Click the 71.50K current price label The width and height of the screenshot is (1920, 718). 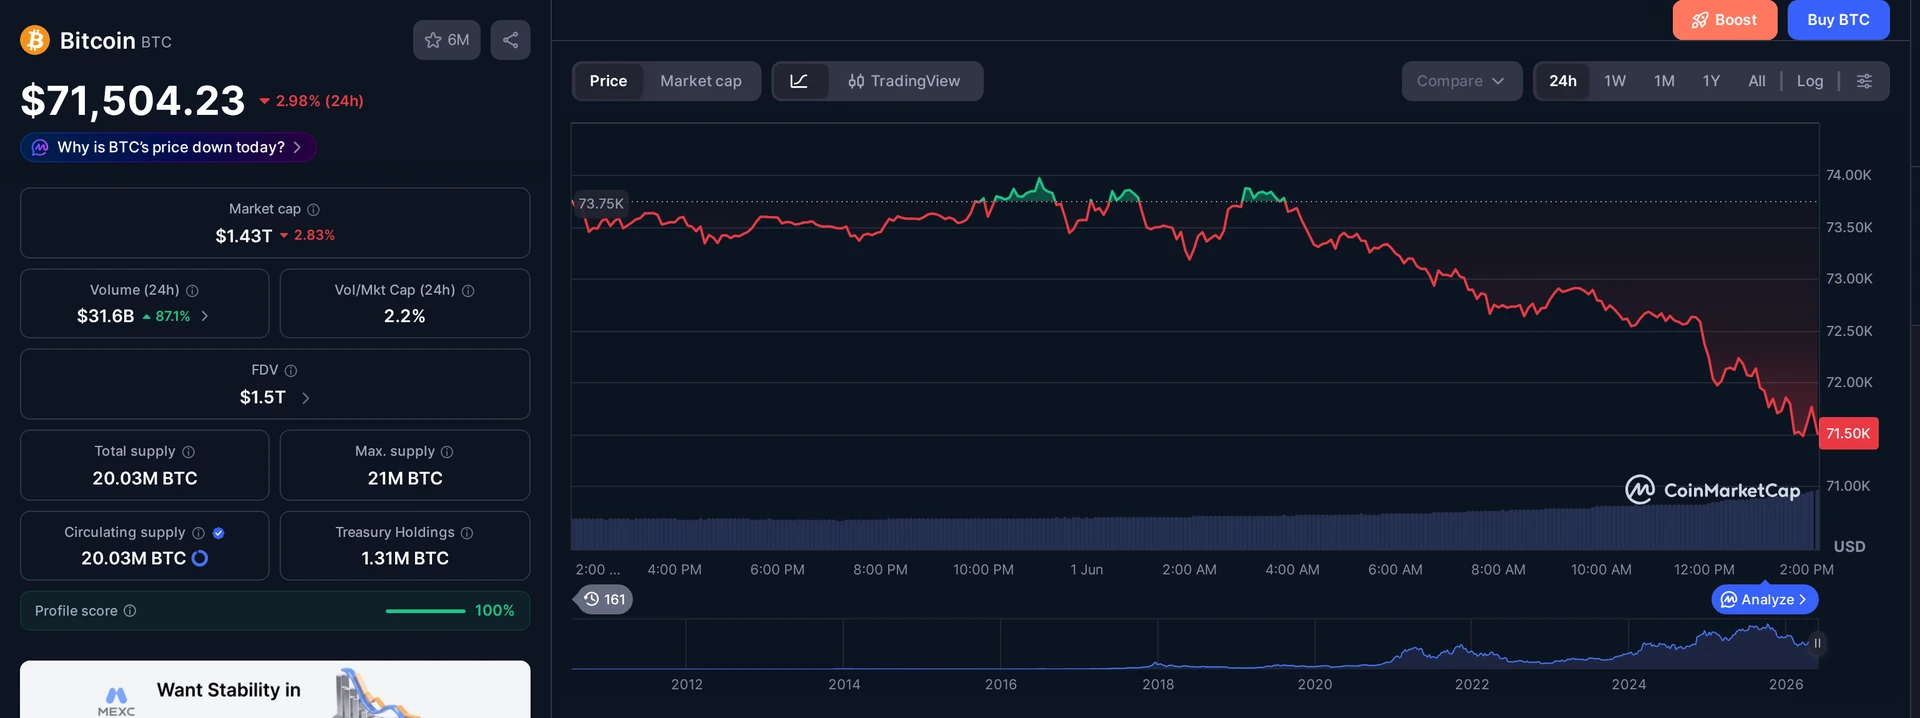(x=1848, y=433)
